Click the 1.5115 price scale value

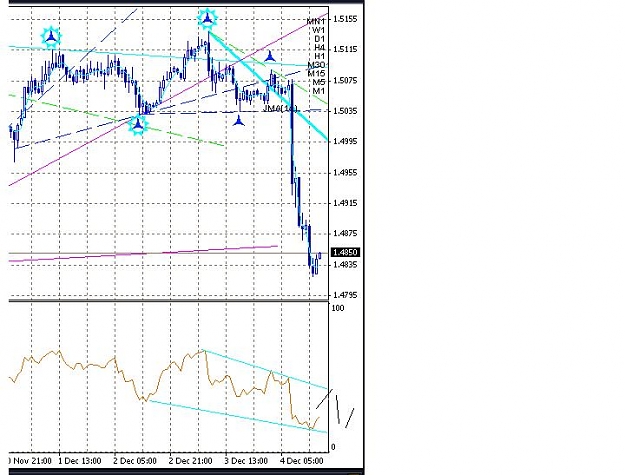click(x=345, y=49)
